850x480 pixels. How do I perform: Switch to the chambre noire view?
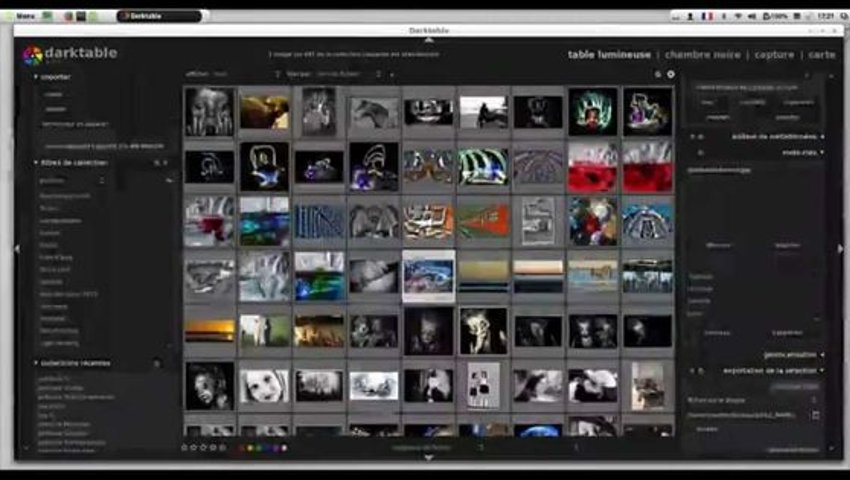pos(702,55)
